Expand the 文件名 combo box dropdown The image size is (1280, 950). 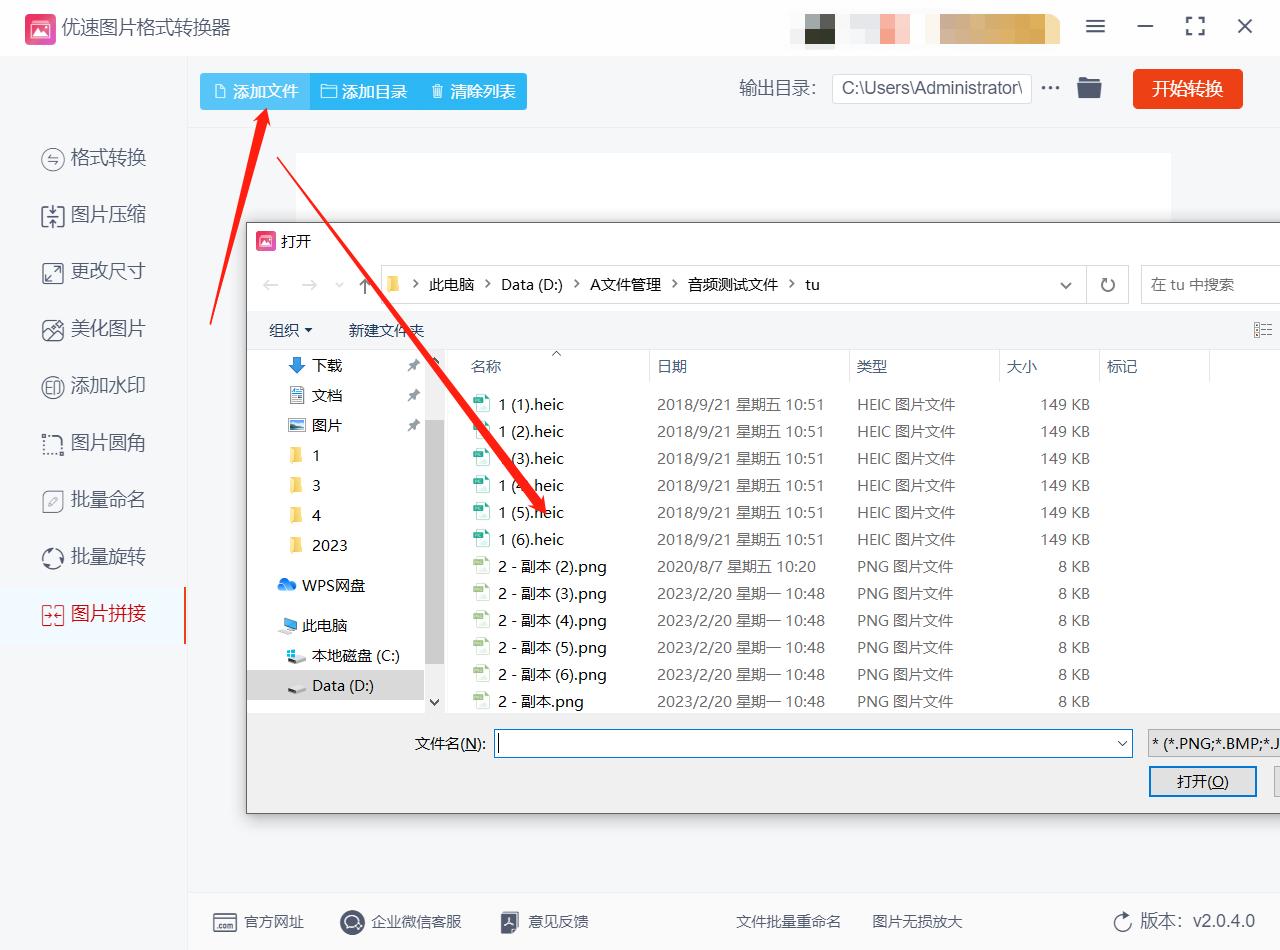tap(1122, 743)
